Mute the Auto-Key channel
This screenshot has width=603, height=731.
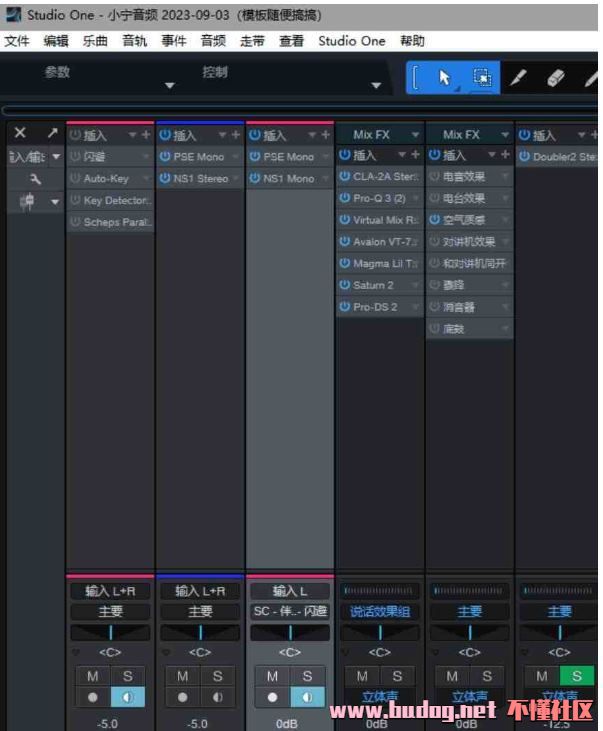pyautogui.click(x=93, y=676)
